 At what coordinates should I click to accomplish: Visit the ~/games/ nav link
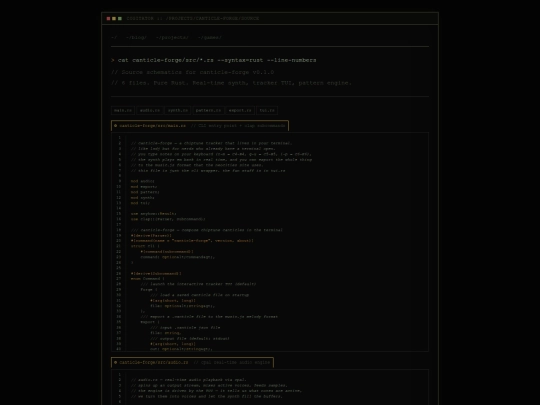coord(210,37)
